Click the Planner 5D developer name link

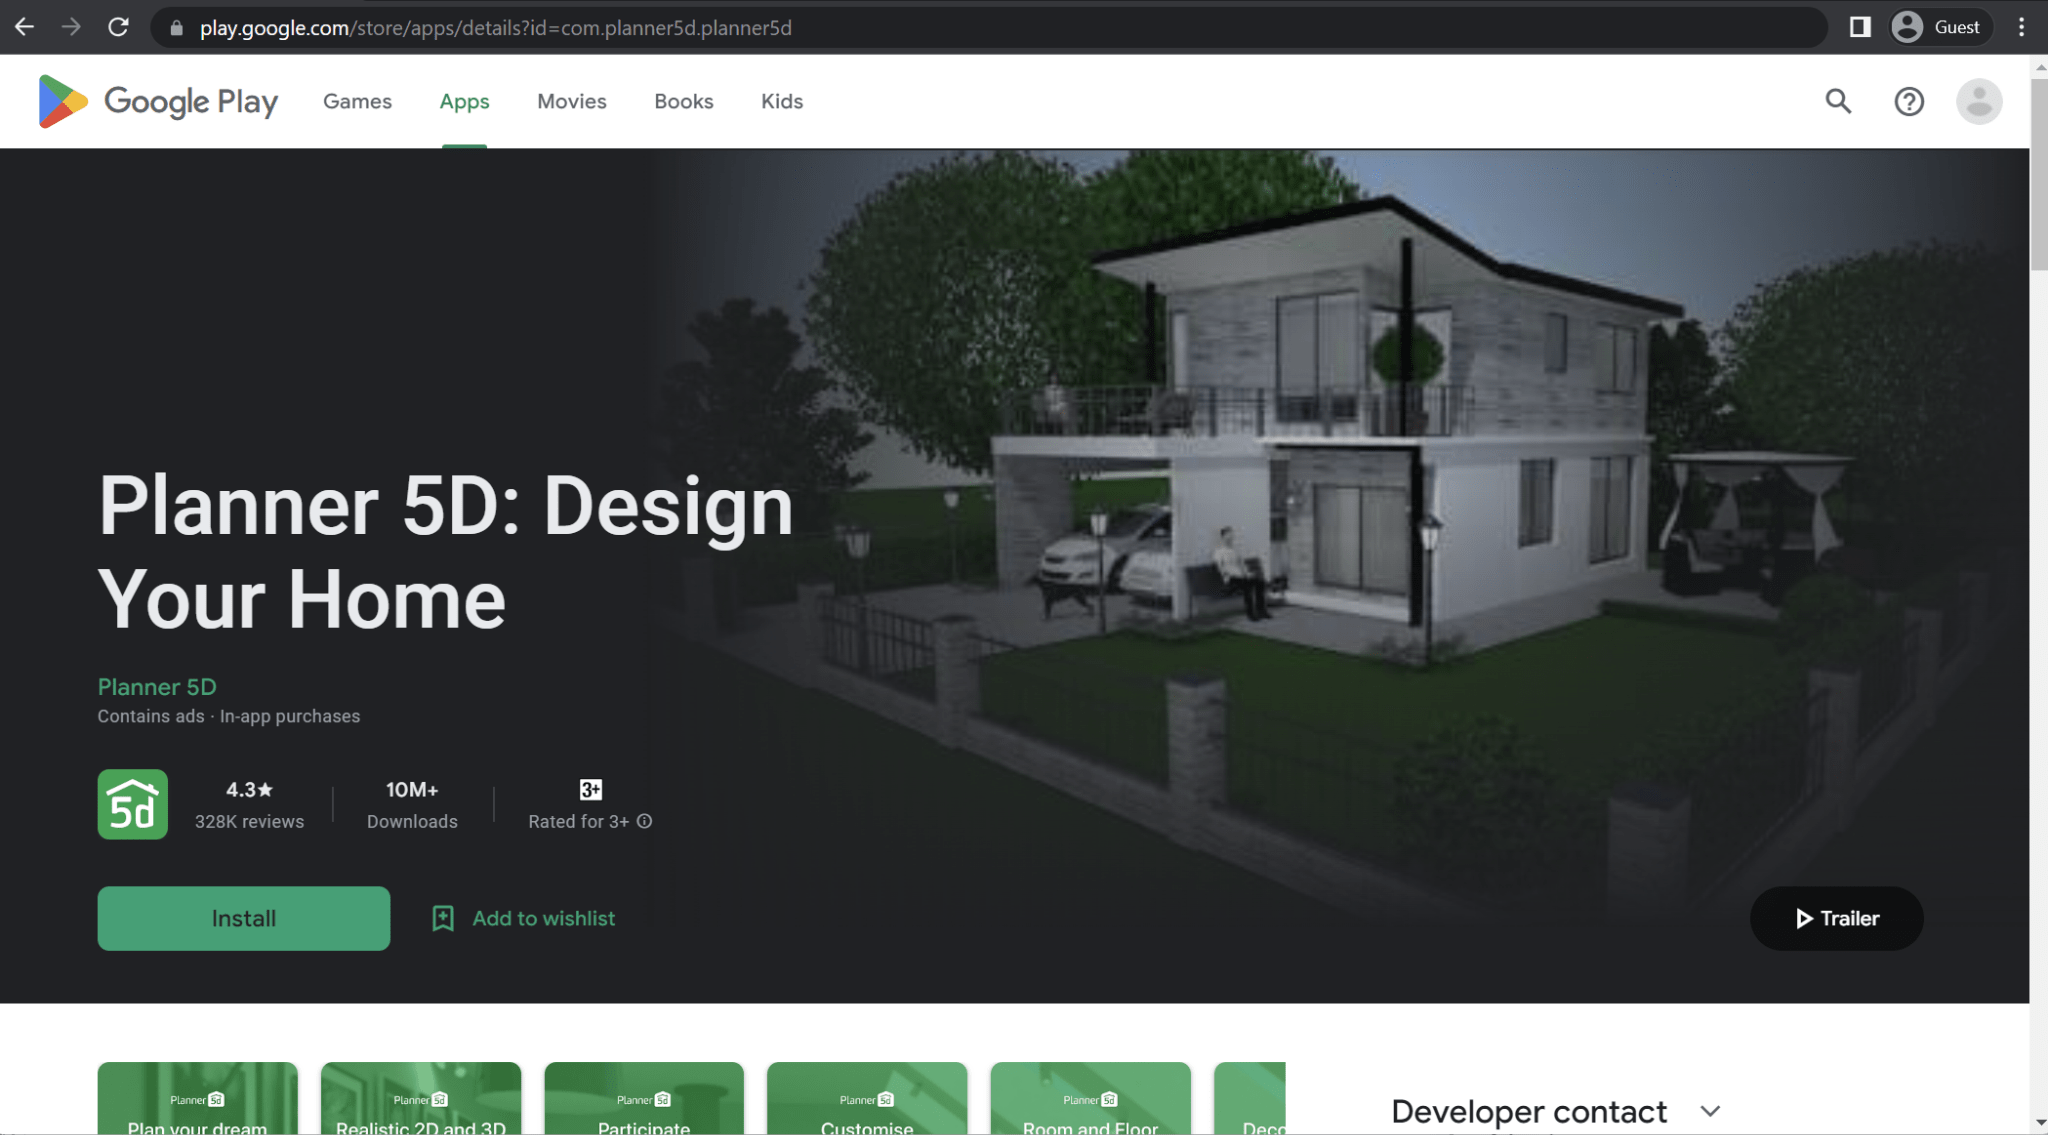(156, 686)
